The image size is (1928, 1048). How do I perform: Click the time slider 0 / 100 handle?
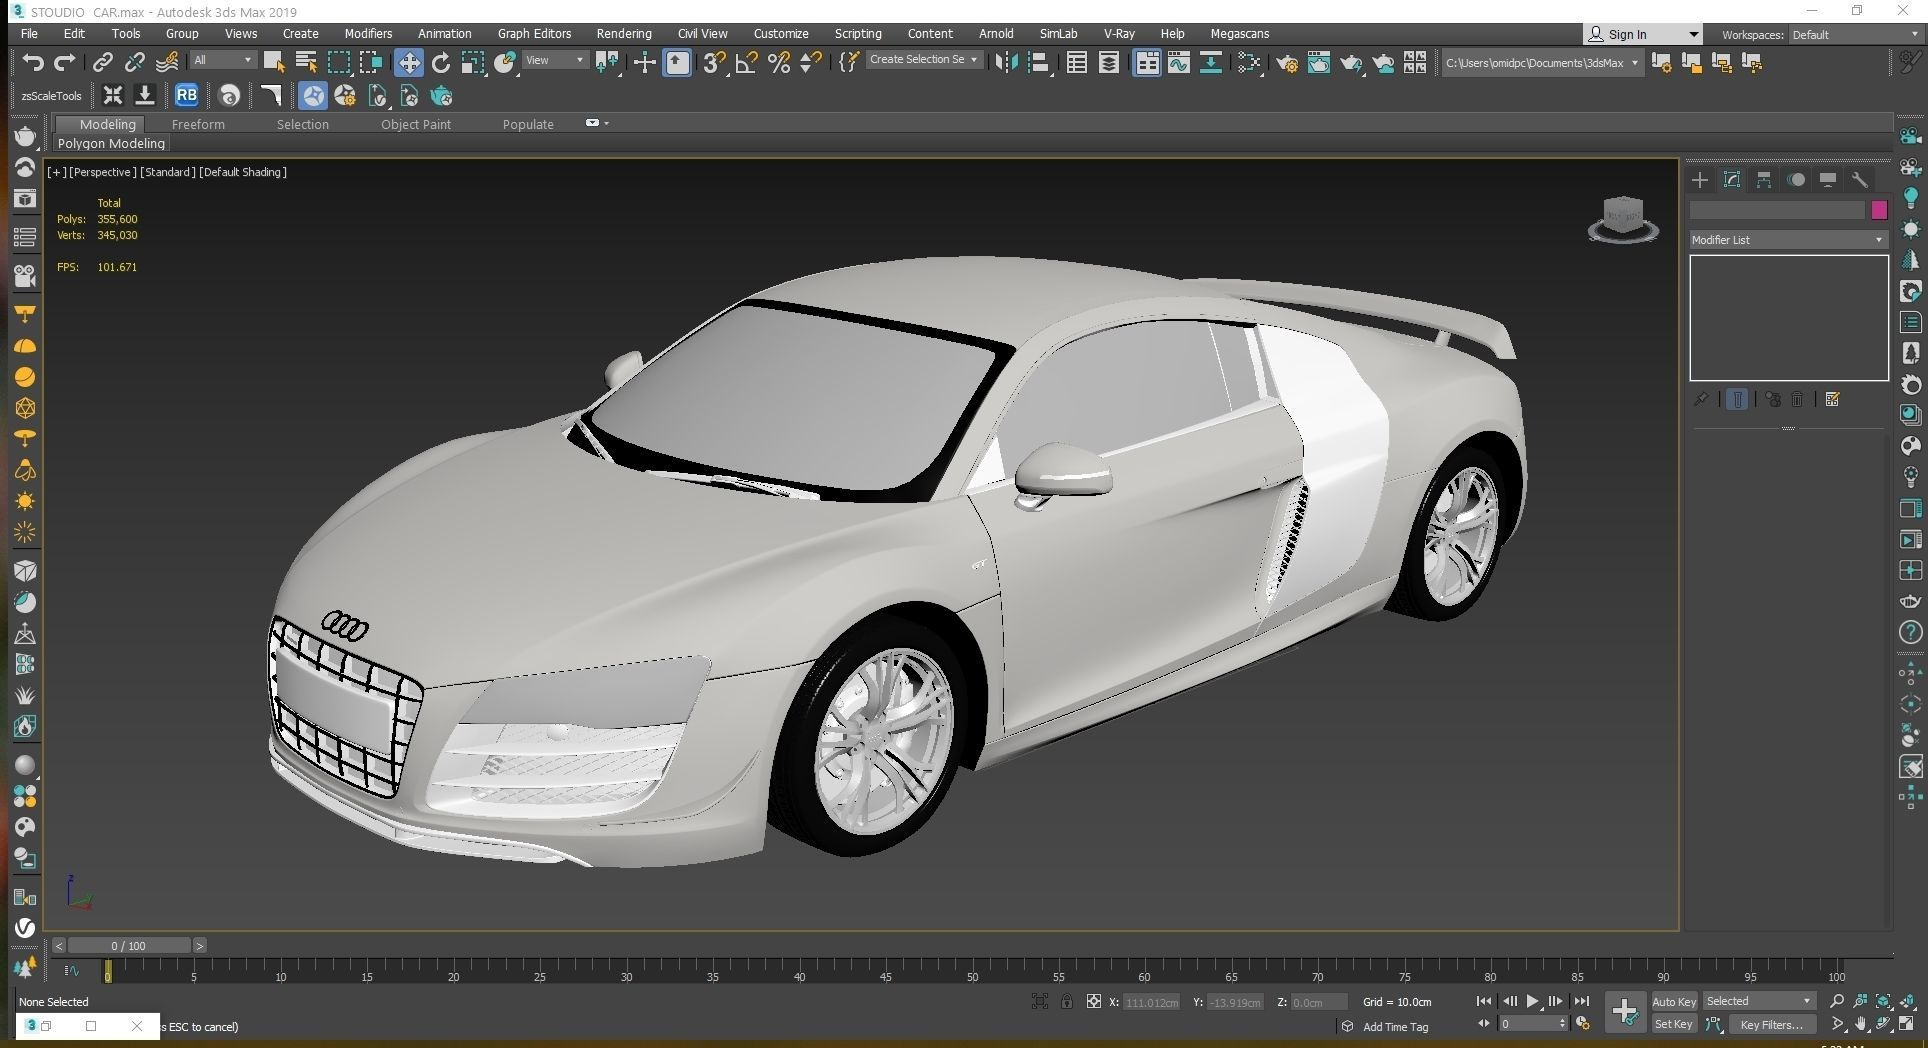pyautogui.click(x=128, y=945)
